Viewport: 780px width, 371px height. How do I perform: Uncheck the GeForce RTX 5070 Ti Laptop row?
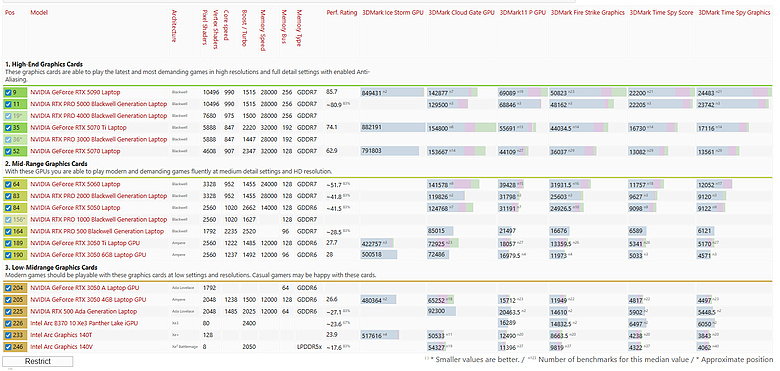8,128
